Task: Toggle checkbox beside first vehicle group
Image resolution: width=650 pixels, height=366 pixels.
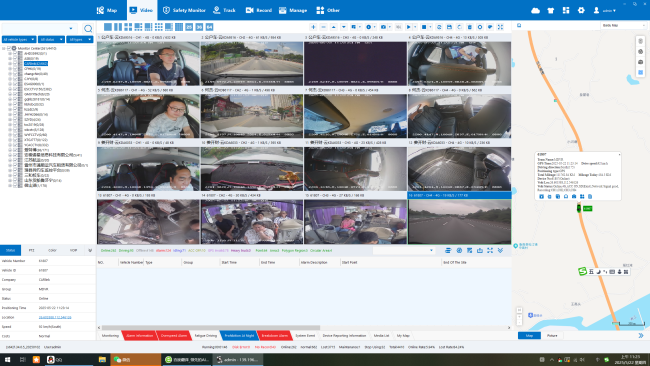Action: click(x=15, y=53)
